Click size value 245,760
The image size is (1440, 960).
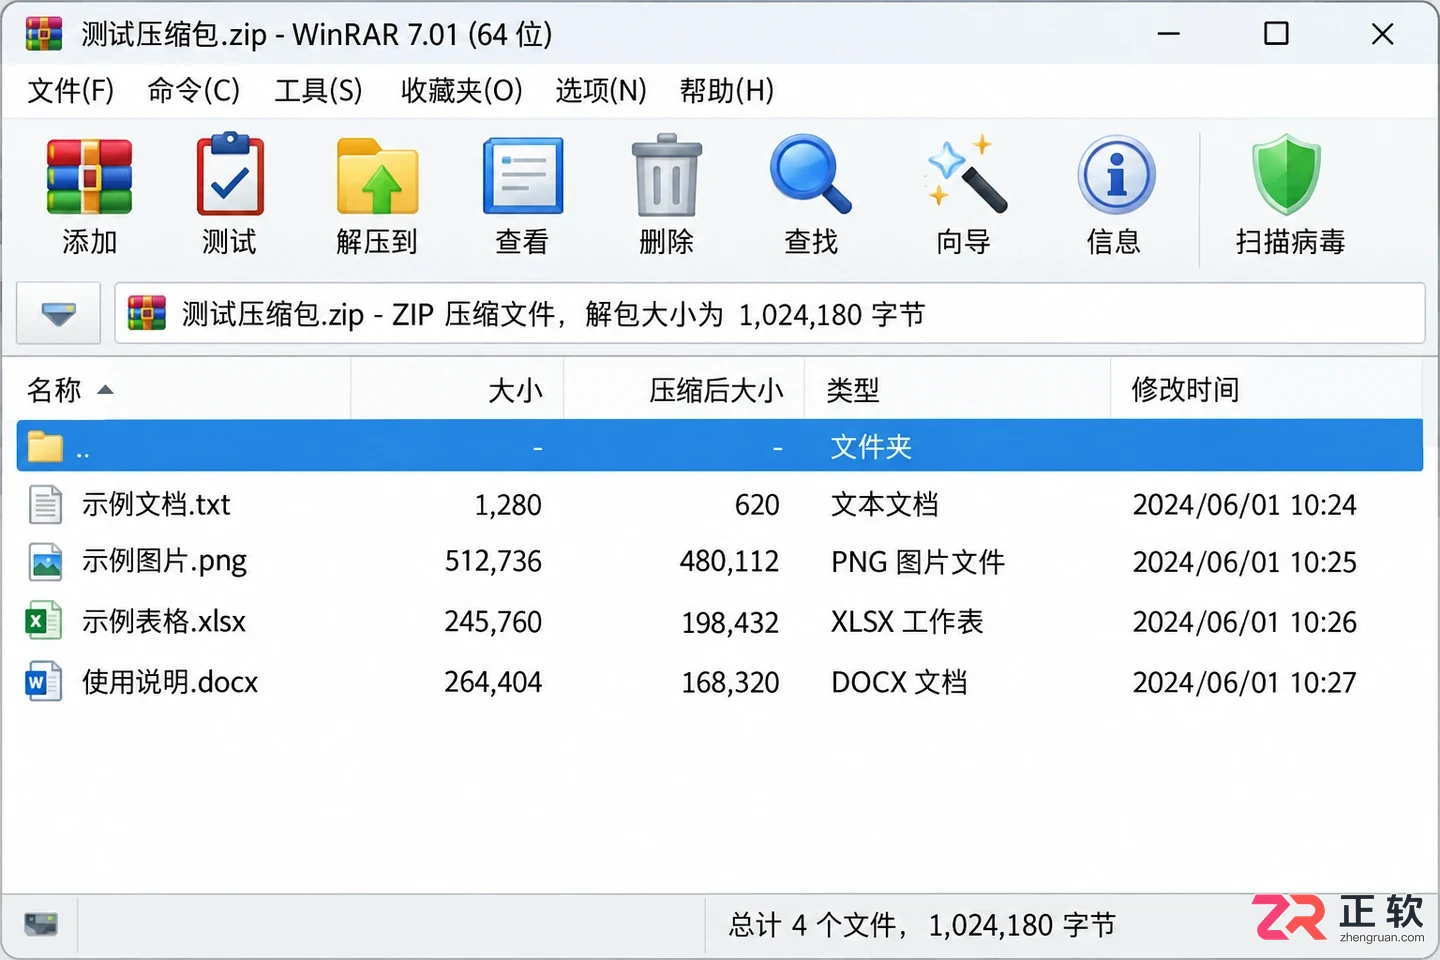pyautogui.click(x=493, y=622)
